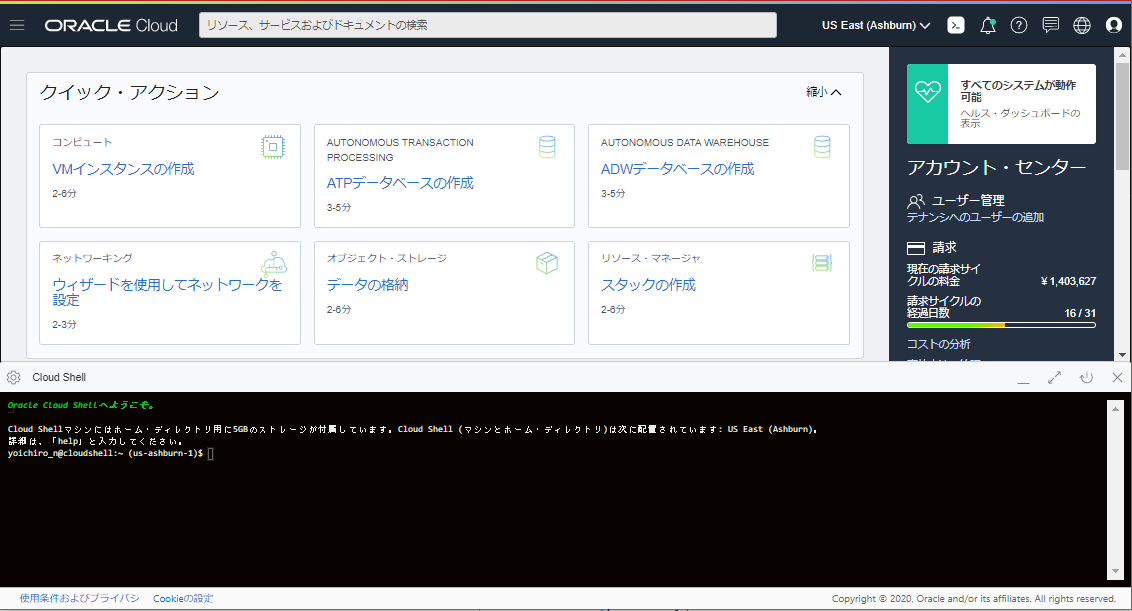The image size is (1132, 611).
Task: Collapse the Quick Actions section with 縮小
Action: click(x=824, y=92)
